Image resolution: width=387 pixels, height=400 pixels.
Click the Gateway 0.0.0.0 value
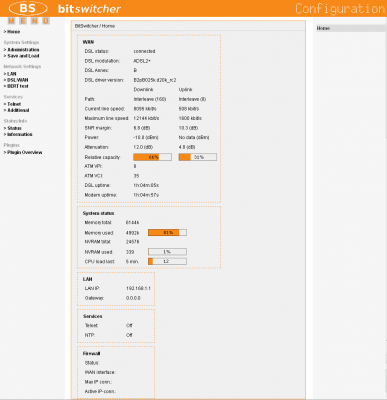133,298
